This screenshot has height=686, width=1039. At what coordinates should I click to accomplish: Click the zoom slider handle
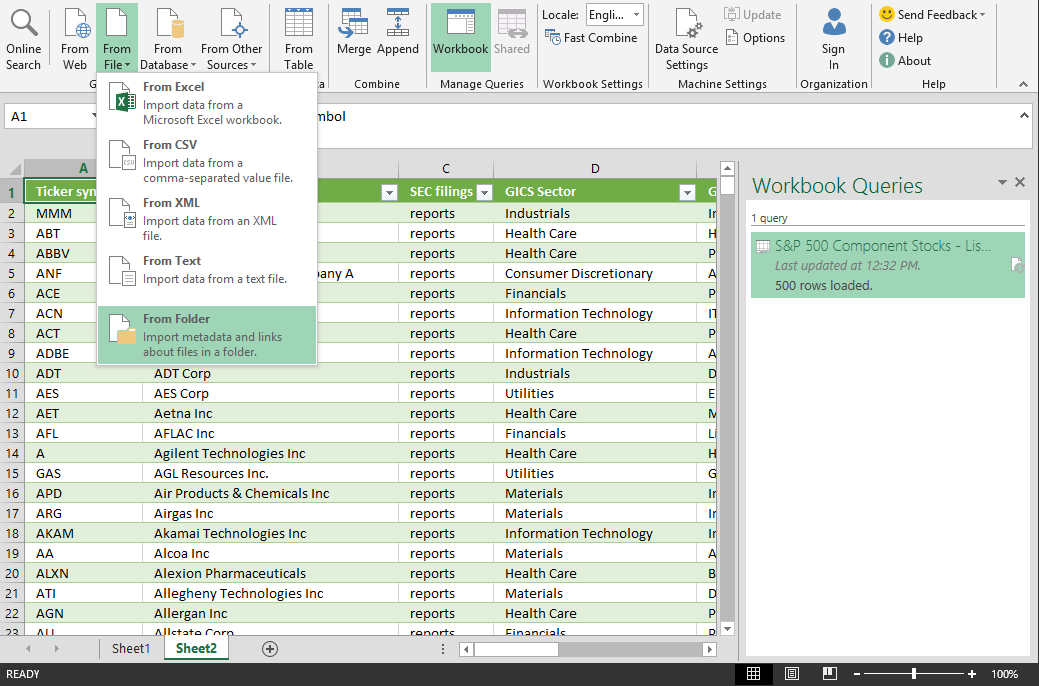914,674
